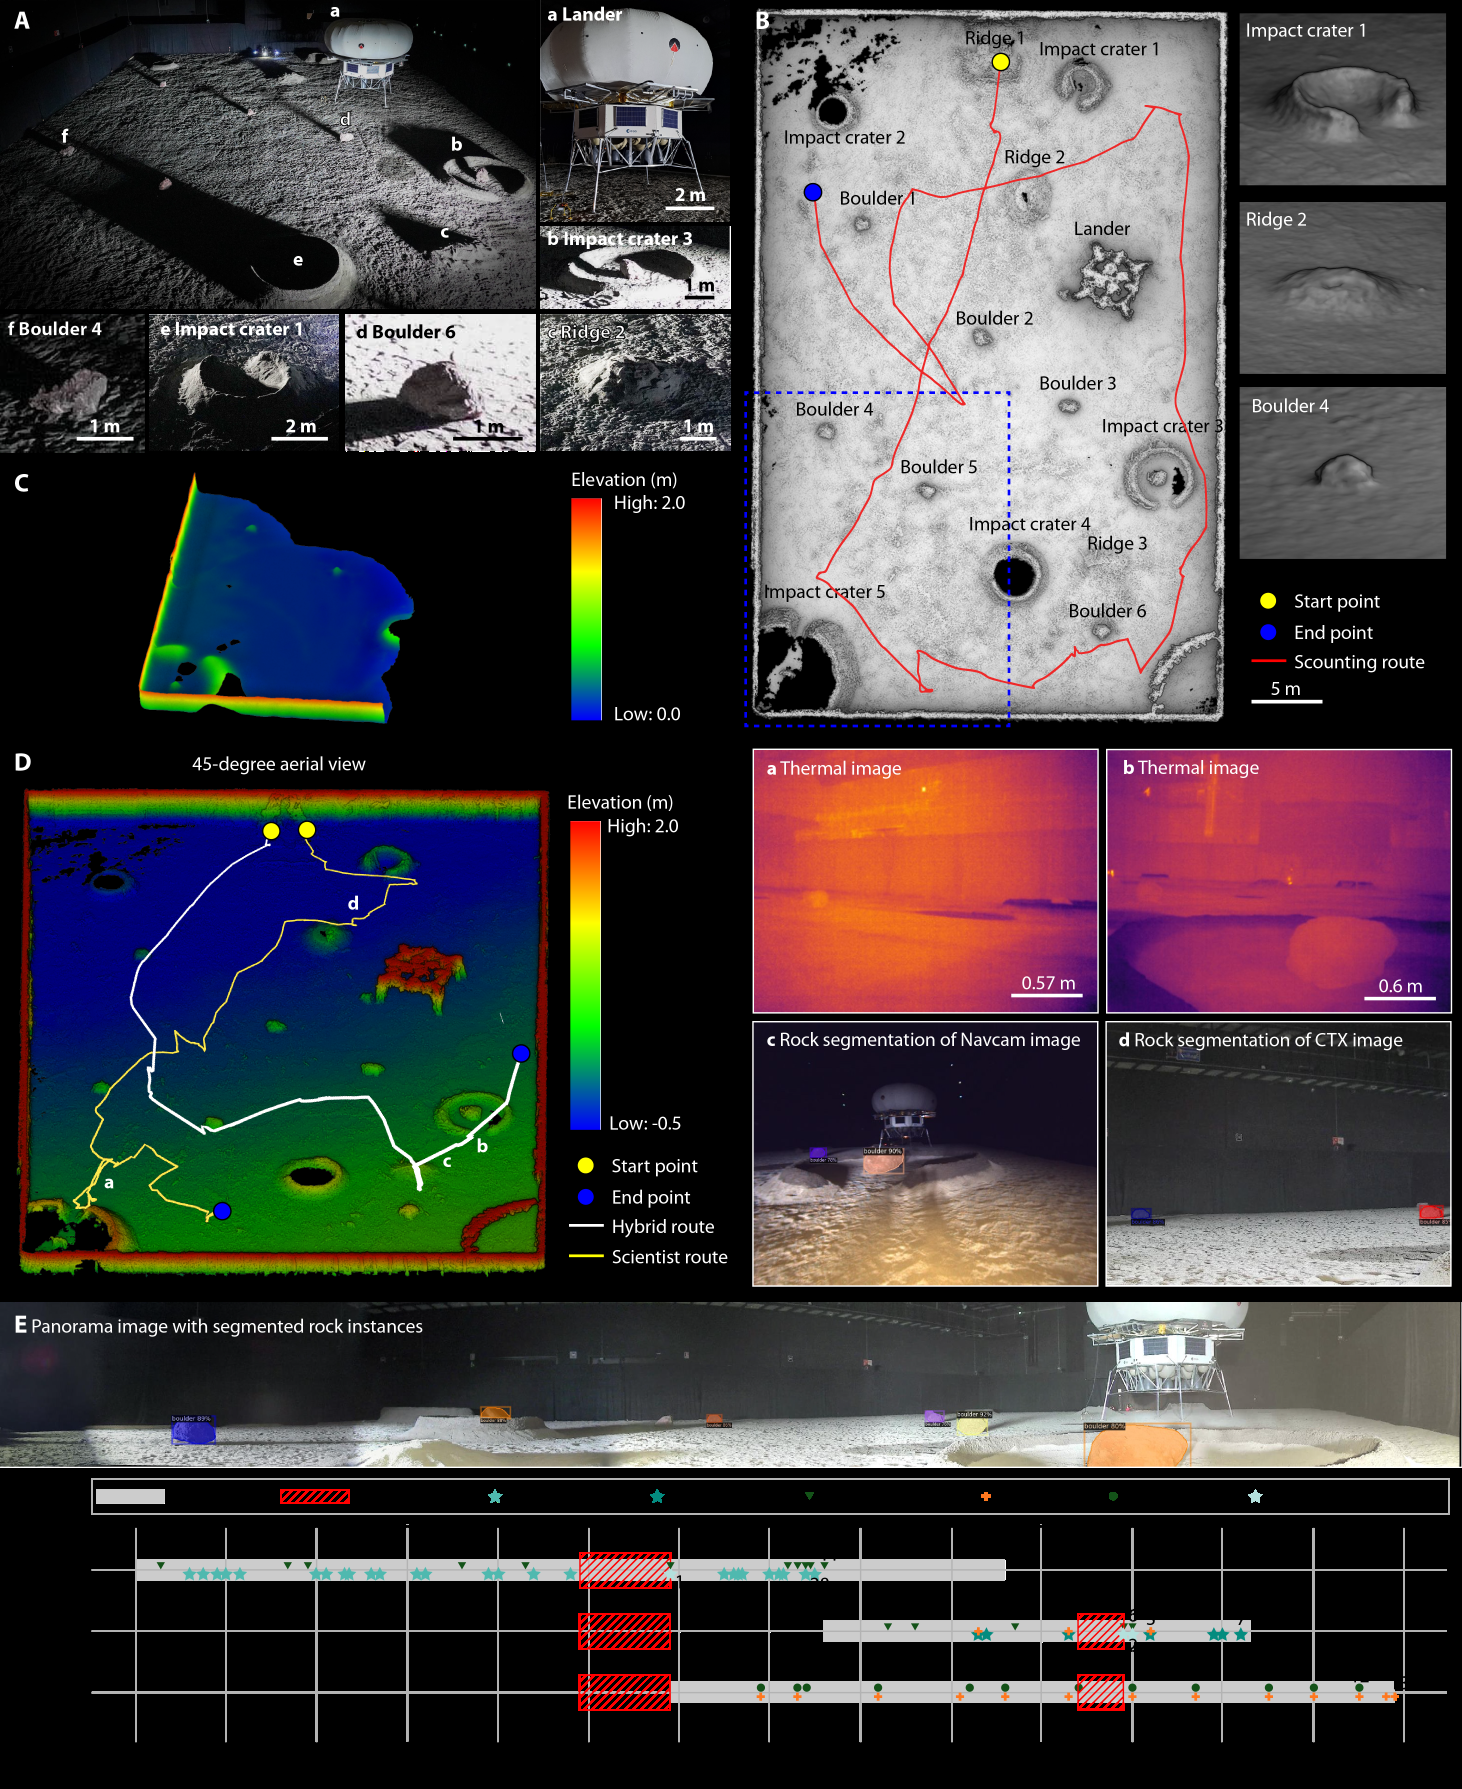Viewport: 1462px width, 1789px height.
Task: Click the 'Panorama image with segmented rock instances' caption
Action: point(227,1326)
